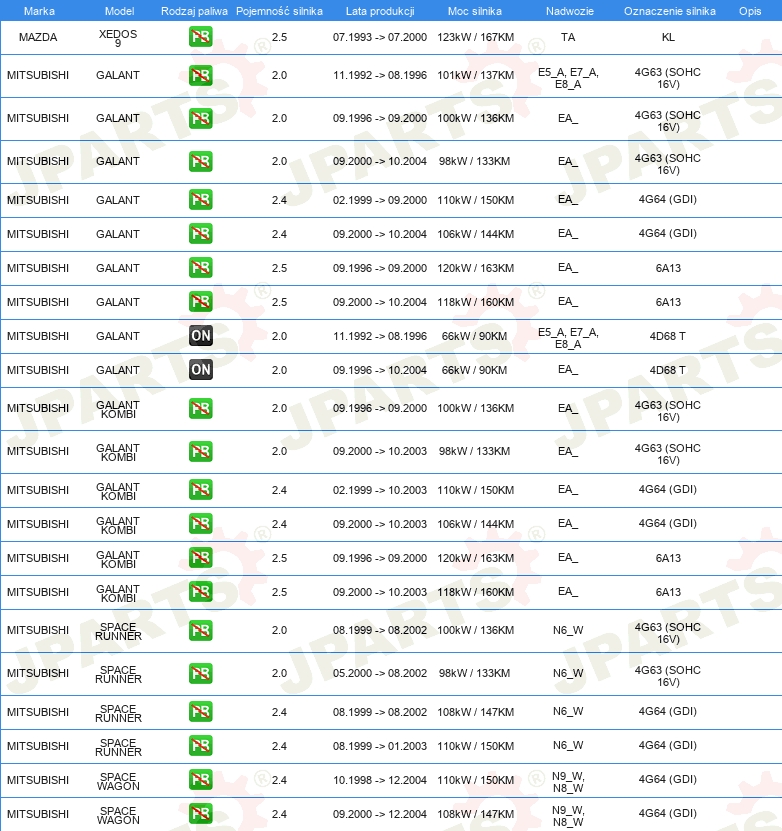Click the N9_W, N8_W body cell for 110kW Space Wagon

coord(568,782)
